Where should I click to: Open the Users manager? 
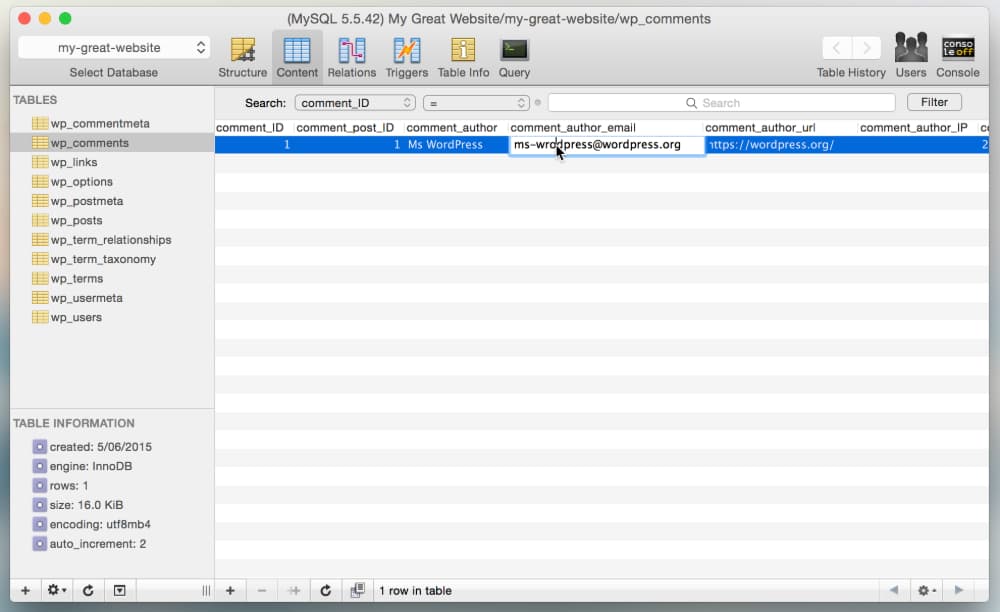pos(910,55)
